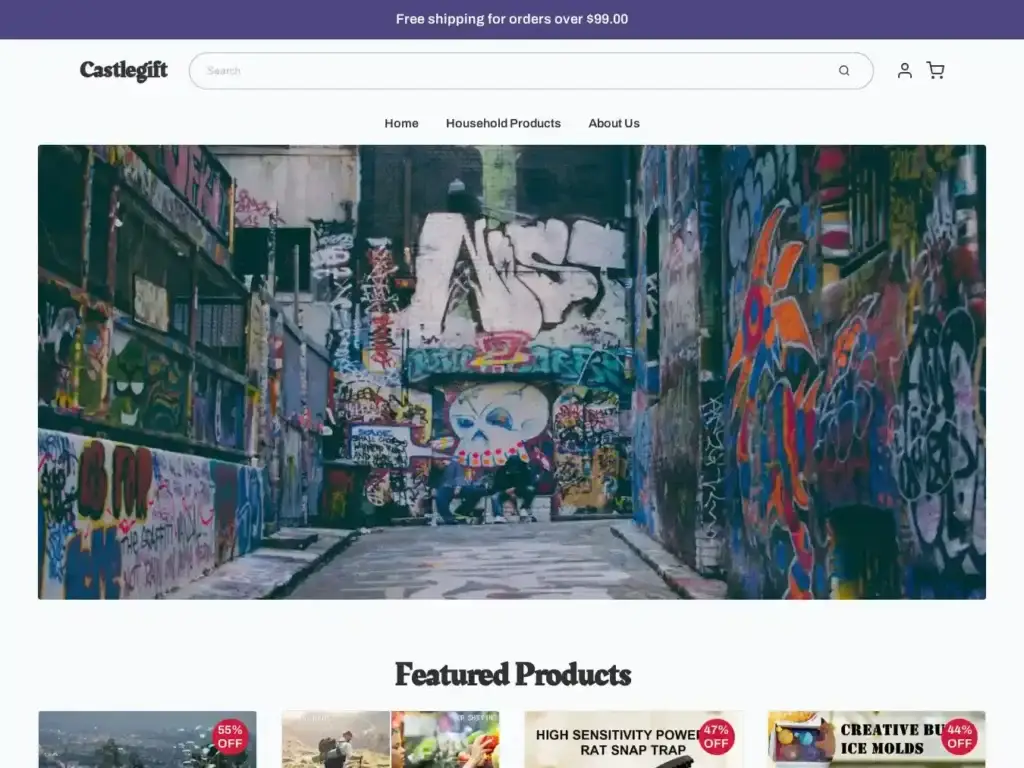The height and width of the screenshot is (768, 1024).
Task: Click the 47% OFF discount badge
Action: (x=716, y=737)
